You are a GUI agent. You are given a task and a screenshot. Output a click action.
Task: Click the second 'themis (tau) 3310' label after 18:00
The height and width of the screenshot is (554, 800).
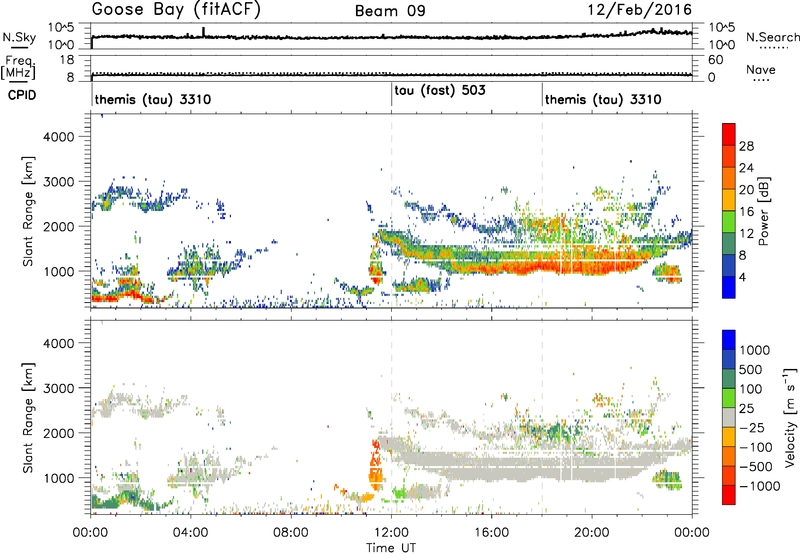[x=603, y=99]
